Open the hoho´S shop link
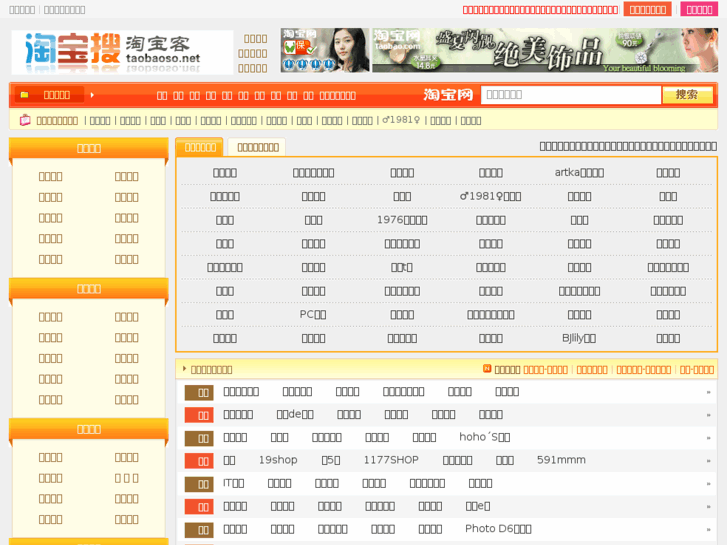This screenshot has width=727, height=545. click(485, 437)
